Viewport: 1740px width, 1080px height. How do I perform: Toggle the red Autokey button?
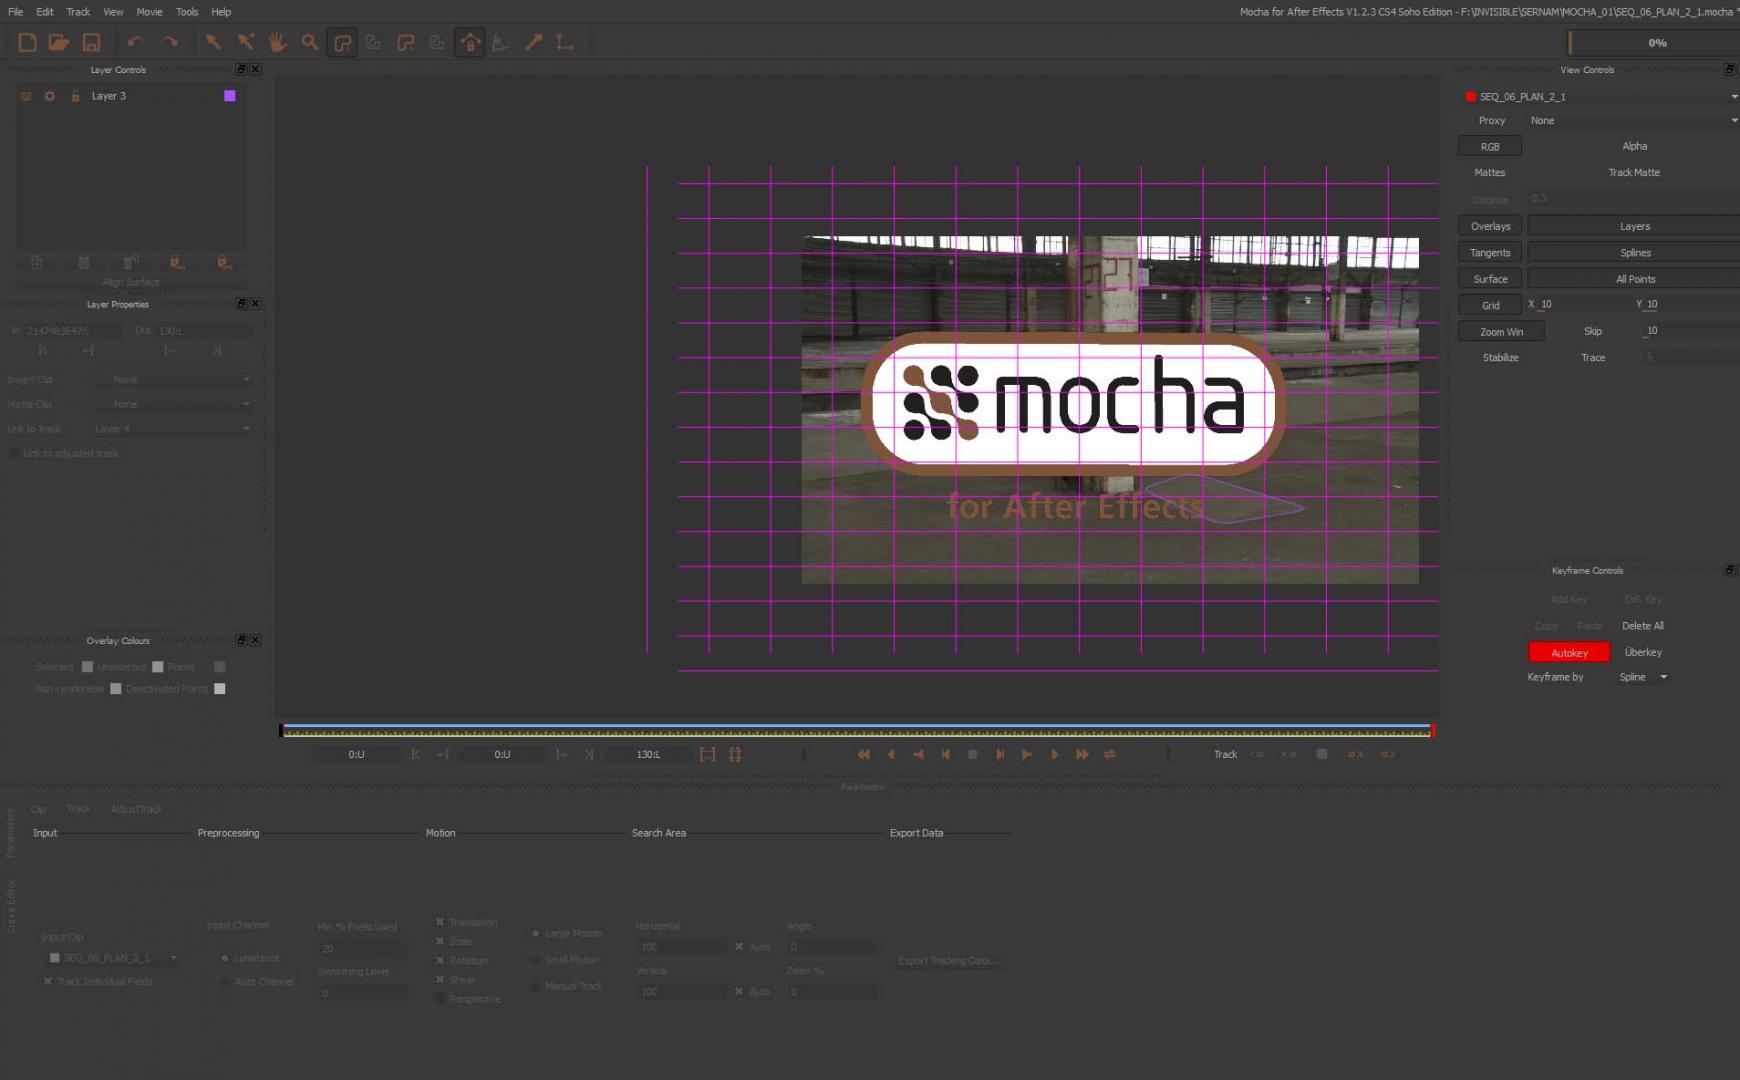[x=1568, y=653]
